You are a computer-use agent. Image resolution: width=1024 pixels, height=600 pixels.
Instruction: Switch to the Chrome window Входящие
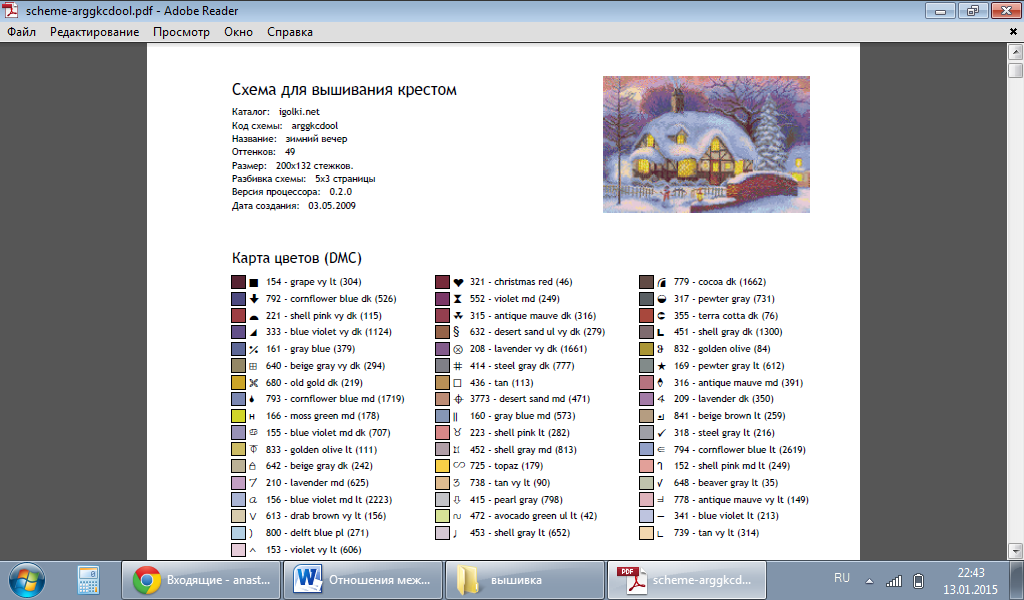(x=198, y=579)
